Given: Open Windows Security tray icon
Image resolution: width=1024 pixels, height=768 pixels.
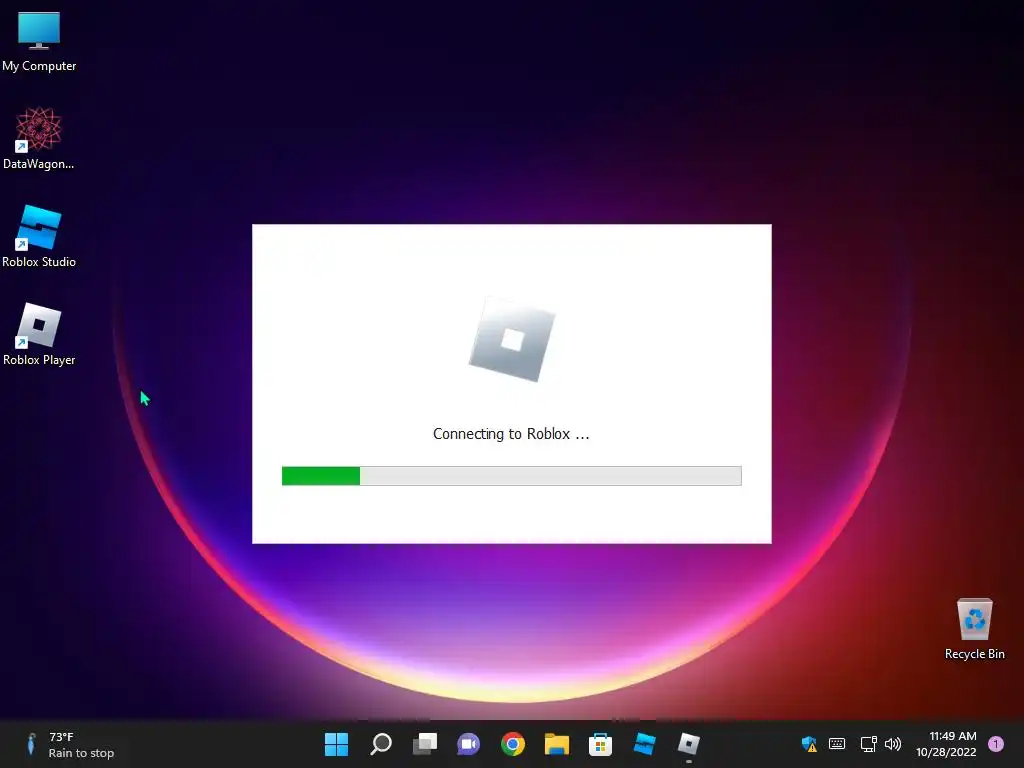Looking at the screenshot, I should (x=809, y=744).
